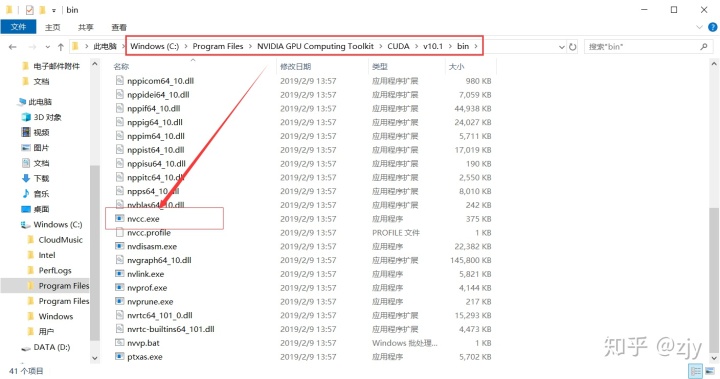The image size is (720, 379).
Task: Open Windows (C:) in the navigation pane
Action: (57, 224)
